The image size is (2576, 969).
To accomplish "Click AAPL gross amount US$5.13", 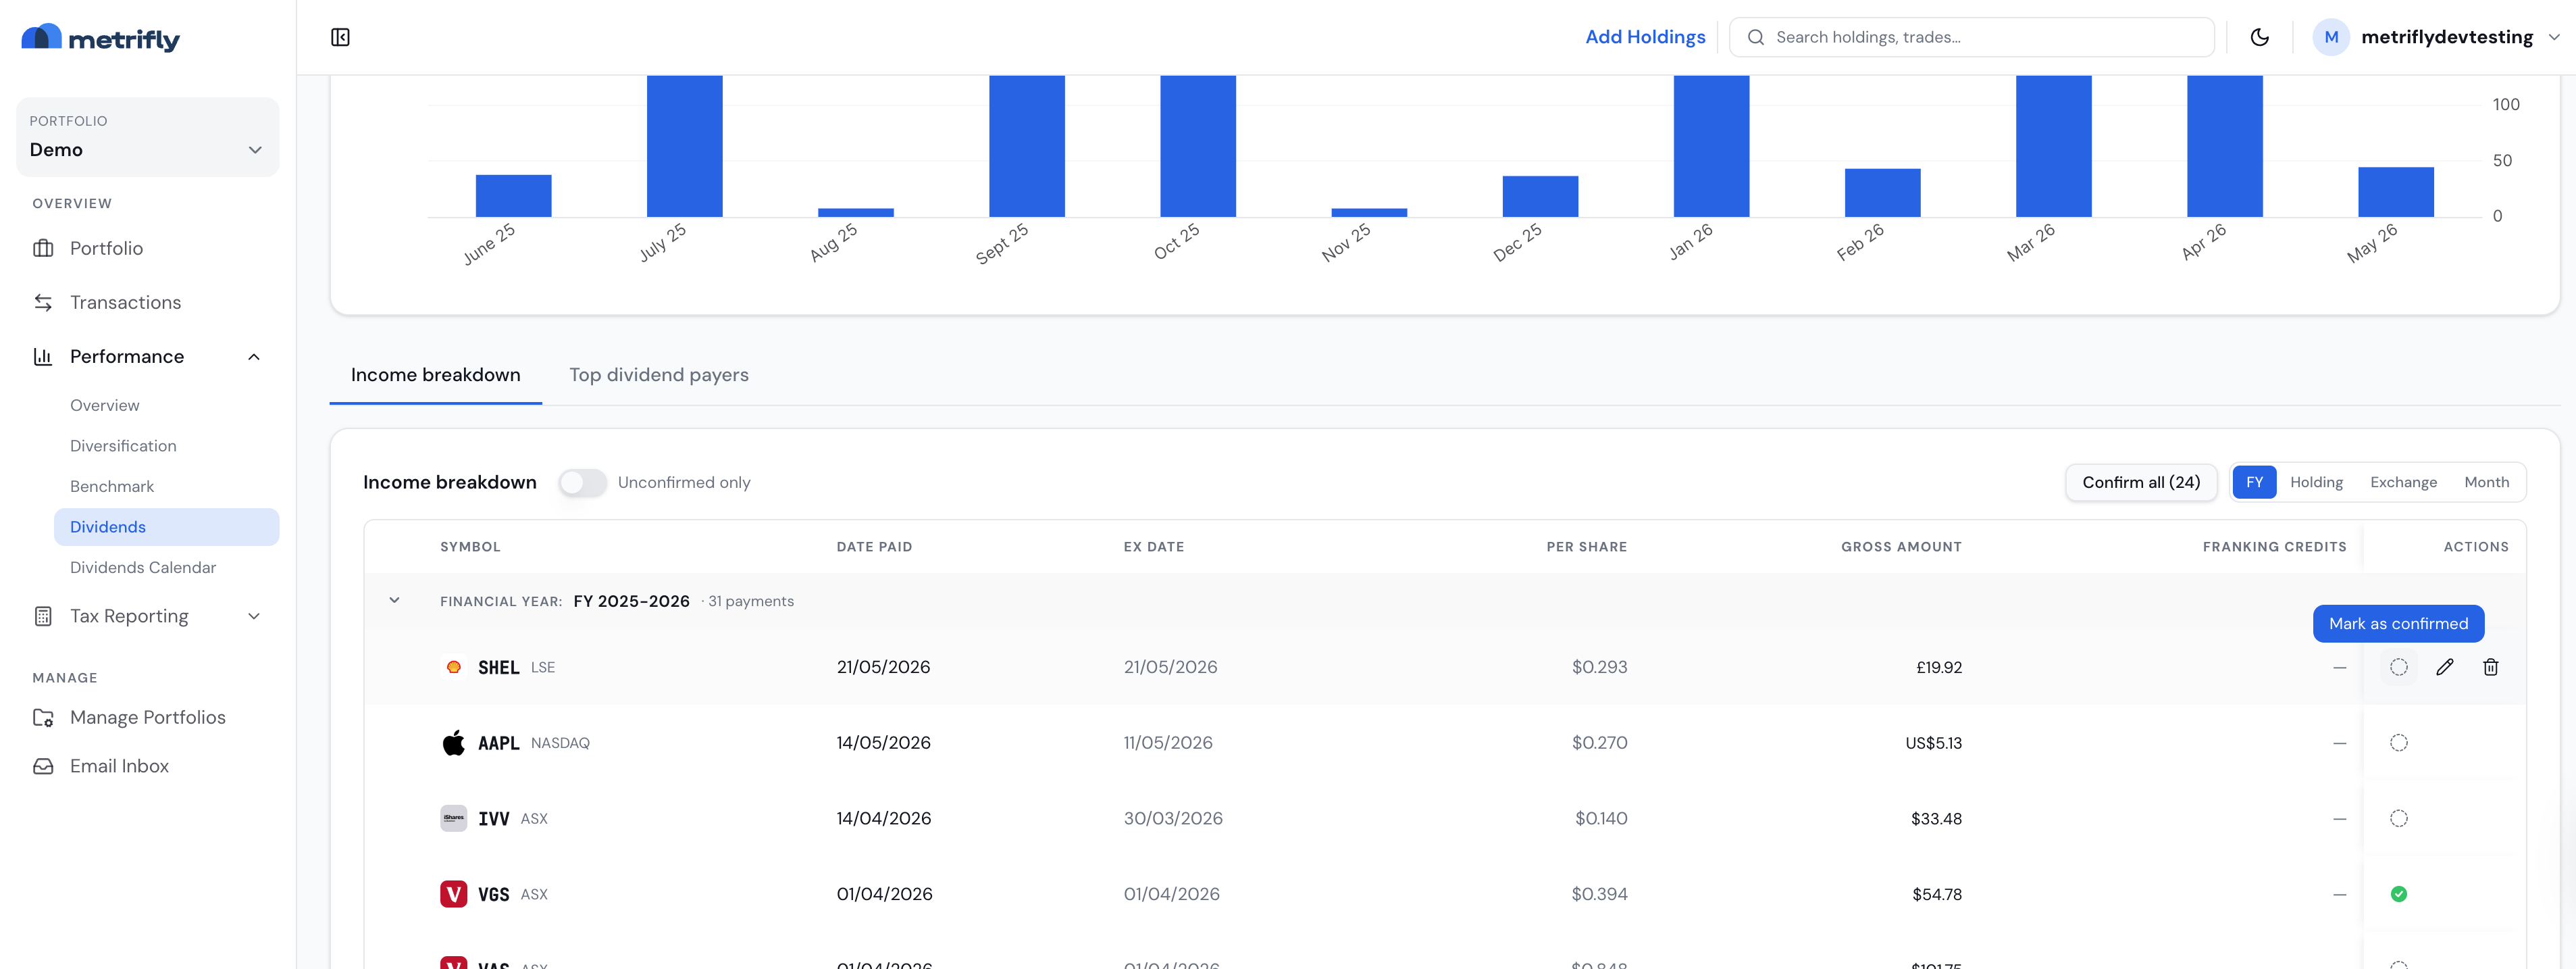I will click(x=1933, y=743).
